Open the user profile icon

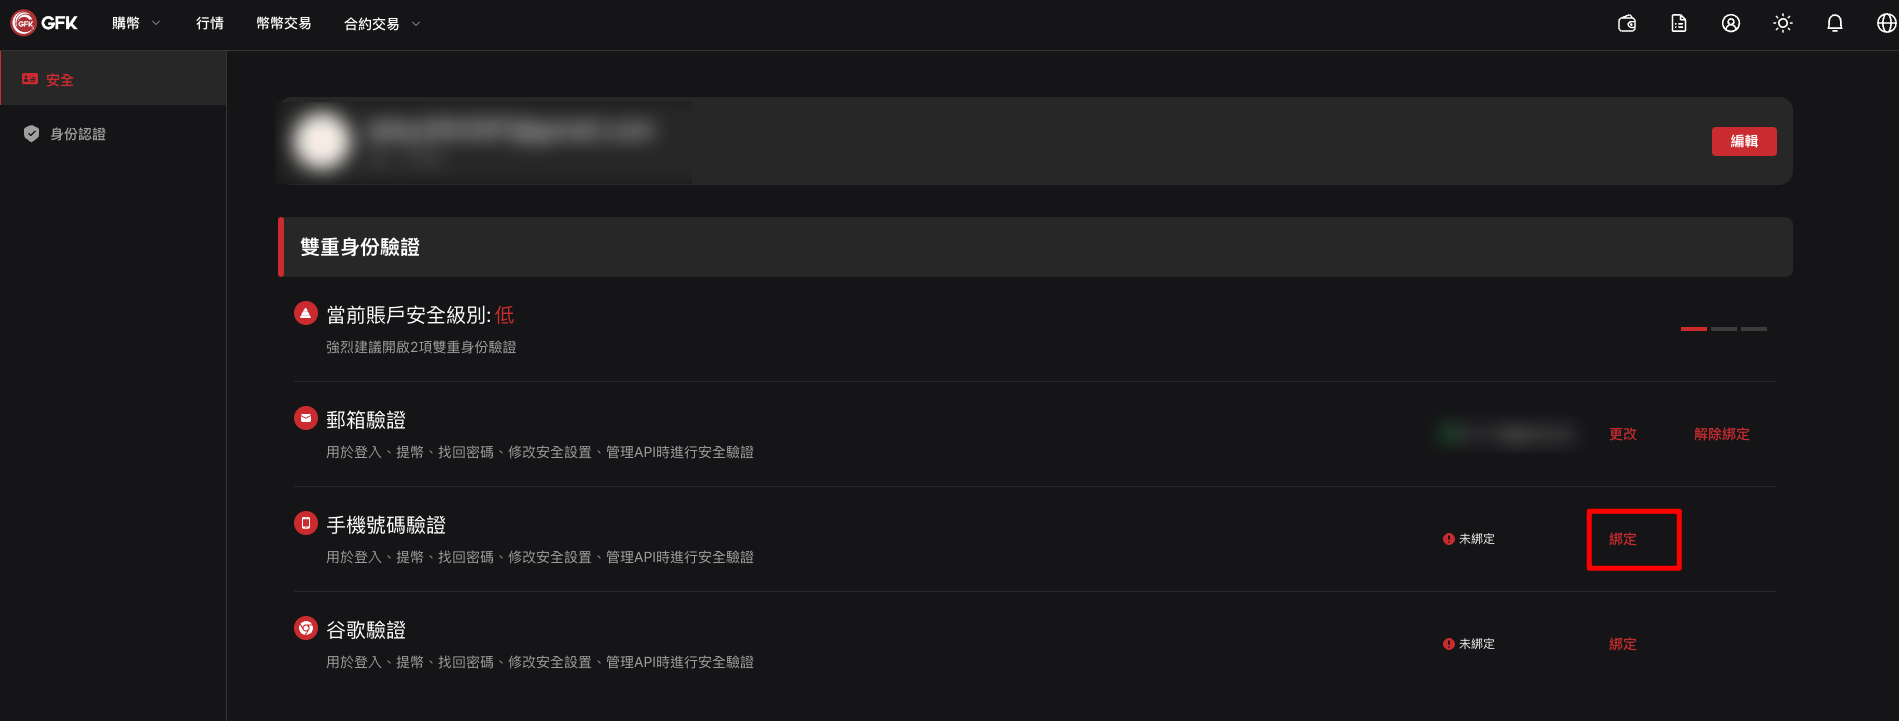[x=1731, y=23]
